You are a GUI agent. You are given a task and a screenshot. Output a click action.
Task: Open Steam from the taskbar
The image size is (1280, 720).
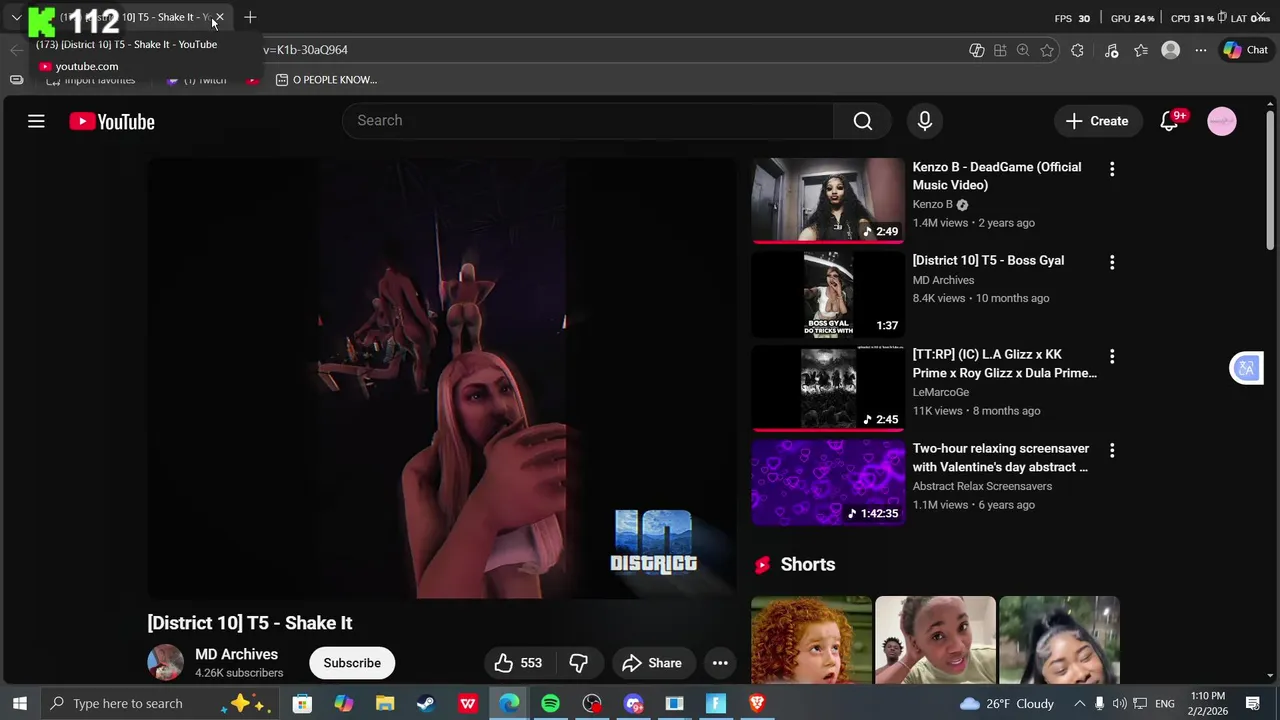click(426, 704)
